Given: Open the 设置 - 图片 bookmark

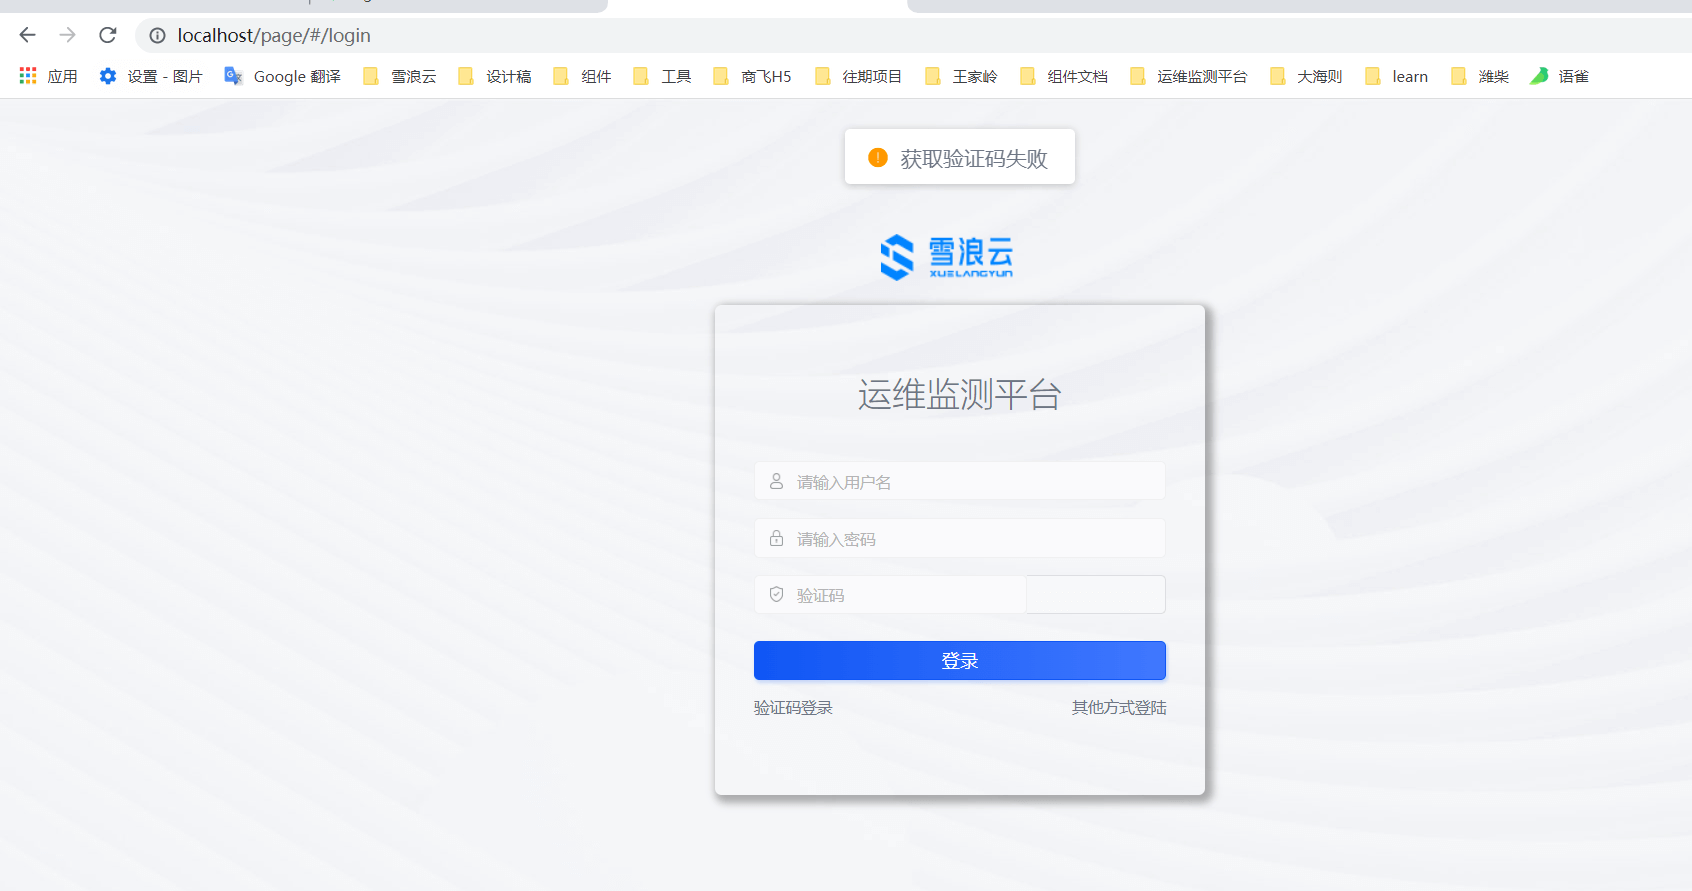Looking at the screenshot, I should pyautogui.click(x=151, y=76).
